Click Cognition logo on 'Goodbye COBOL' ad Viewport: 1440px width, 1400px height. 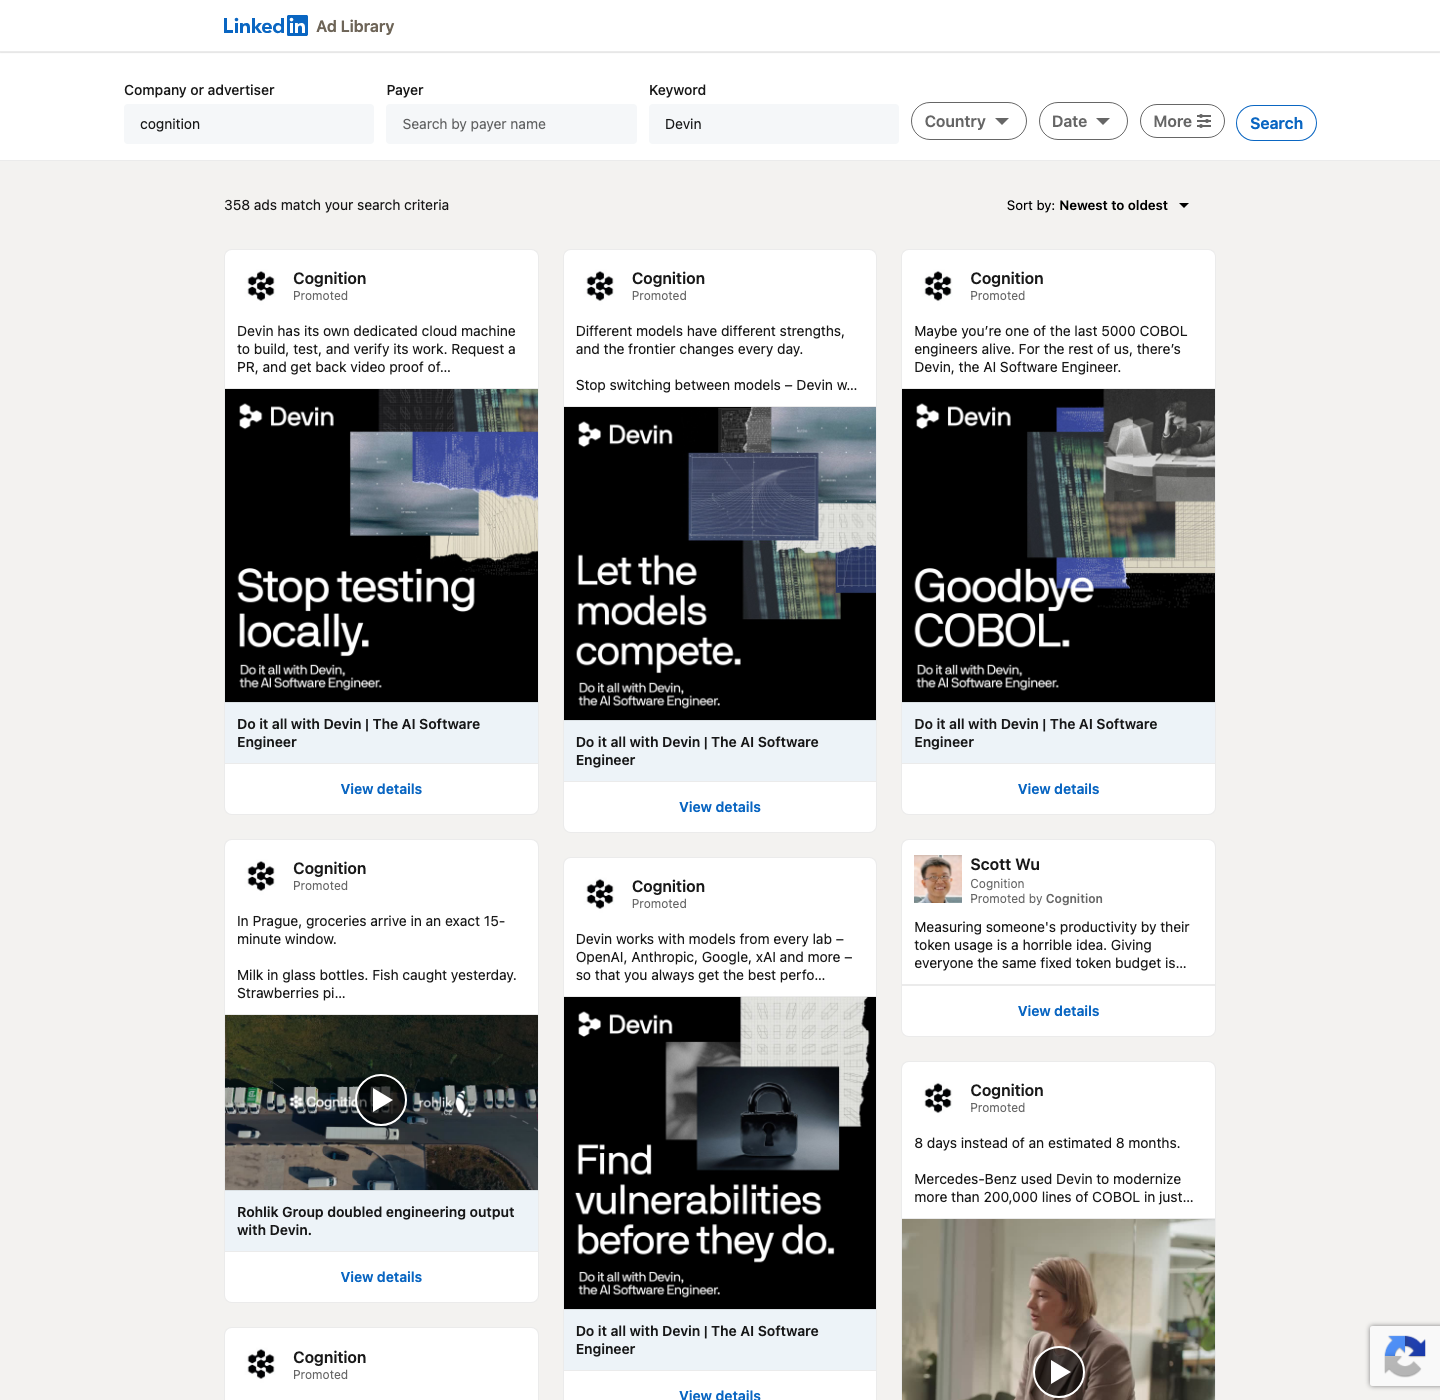click(x=938, y=286)
